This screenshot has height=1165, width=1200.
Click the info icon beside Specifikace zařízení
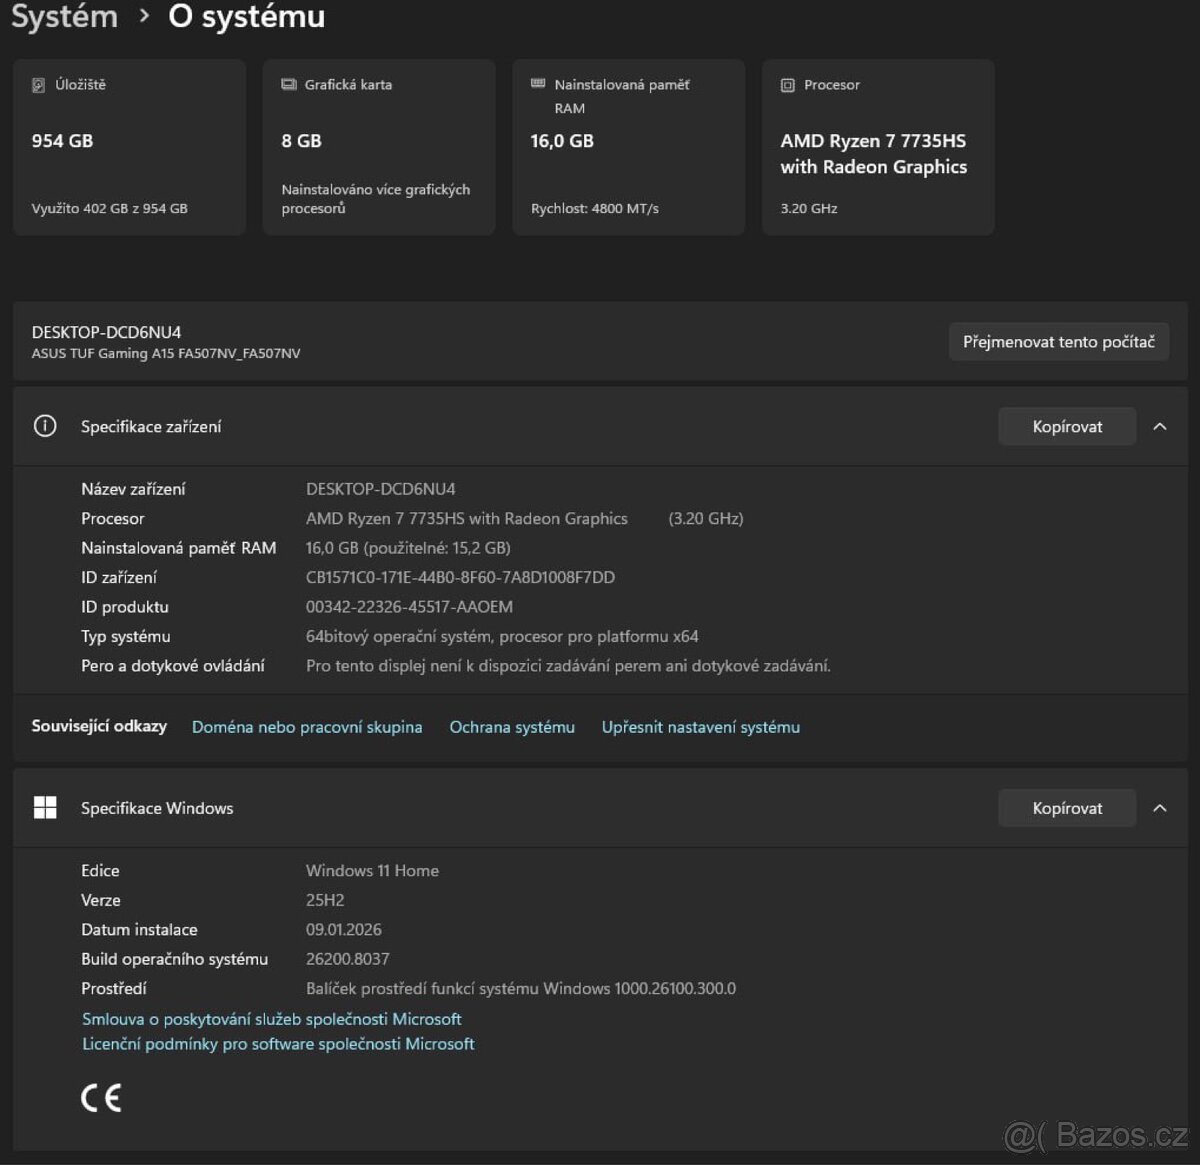click(x=45, y=426)
